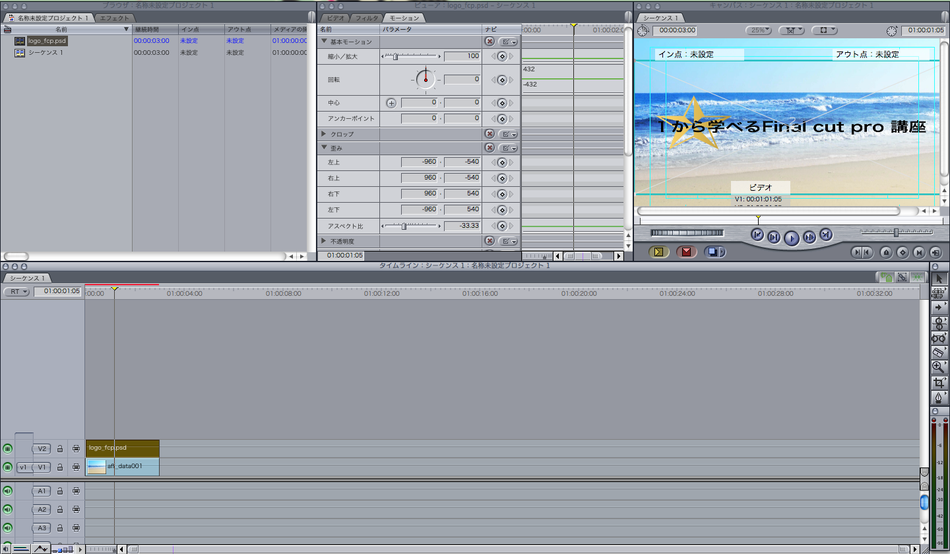The width and height of the screenshot is (950, 554).
Task: Open the RT dropdown menu in timeline
Action: (16, 292)
